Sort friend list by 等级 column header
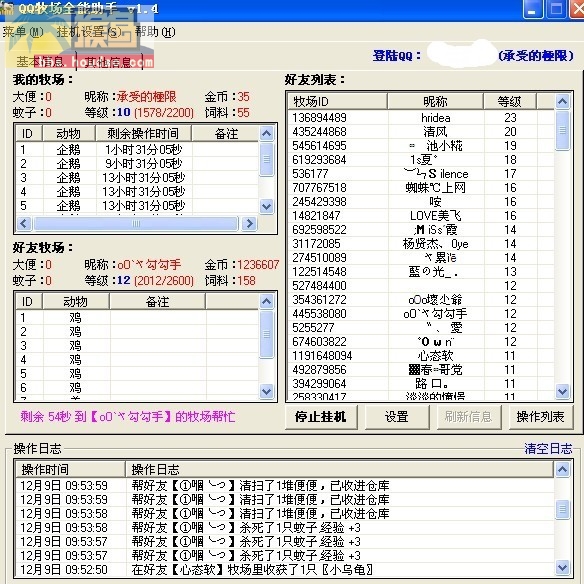The width and height of the screenshot is (584, 584). point(510,101)
